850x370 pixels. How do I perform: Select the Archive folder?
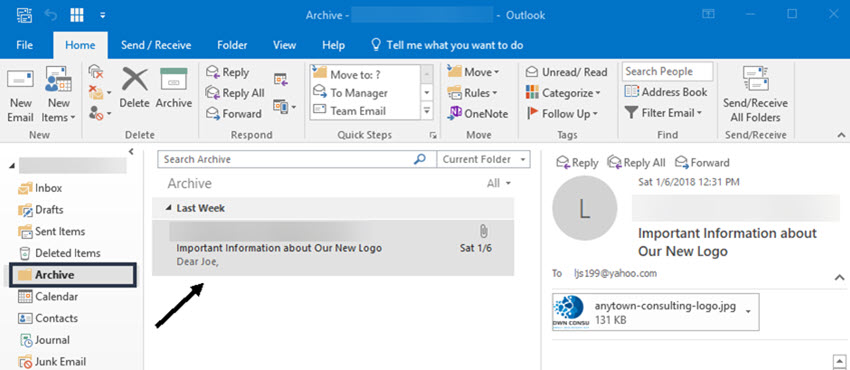[x=73, y=275]
